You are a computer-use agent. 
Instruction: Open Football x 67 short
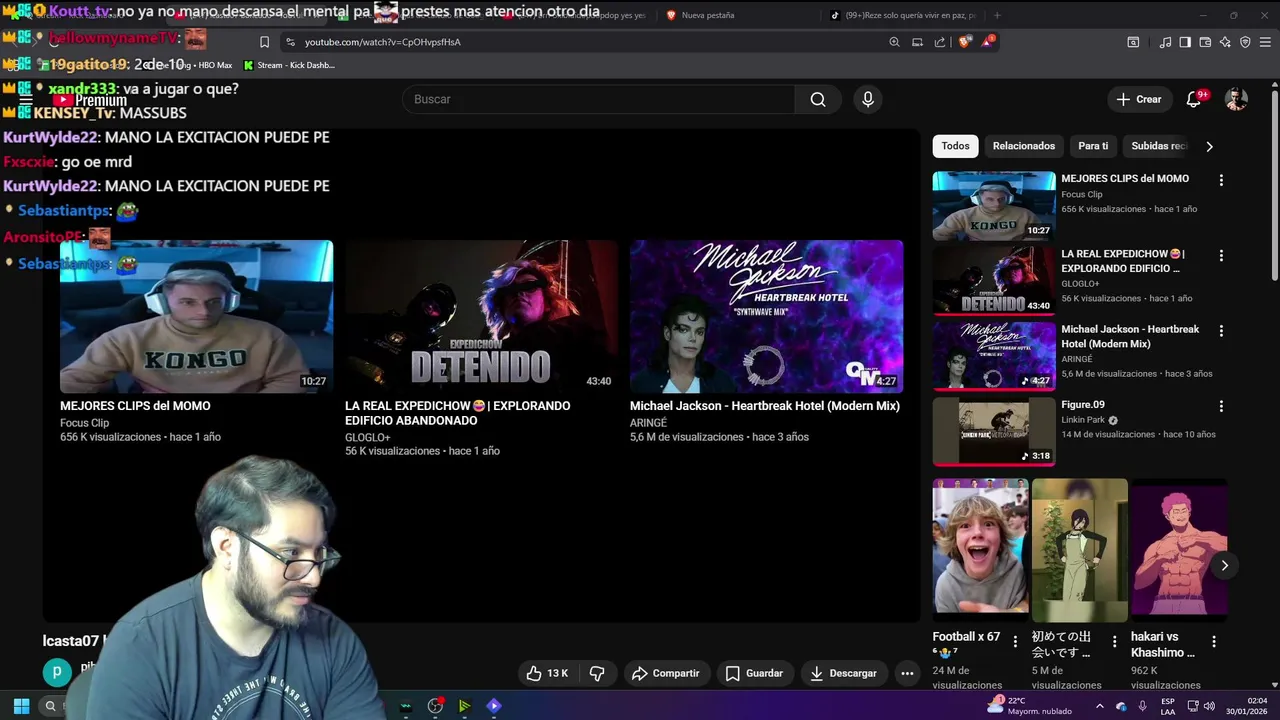coord(980,545)
